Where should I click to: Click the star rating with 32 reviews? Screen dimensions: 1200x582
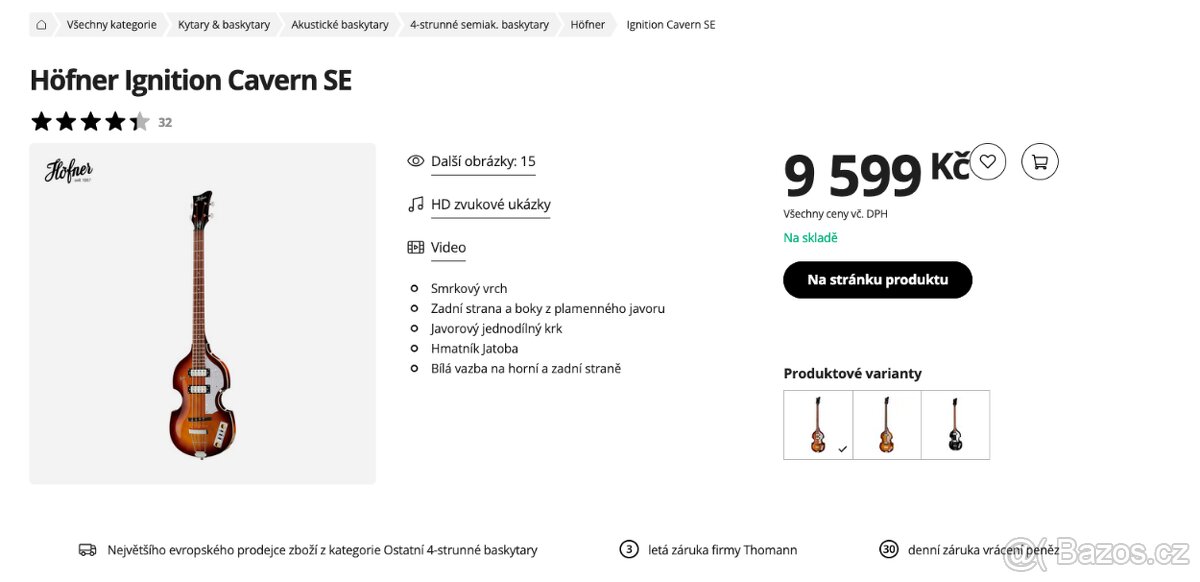[x=90, y=122]
